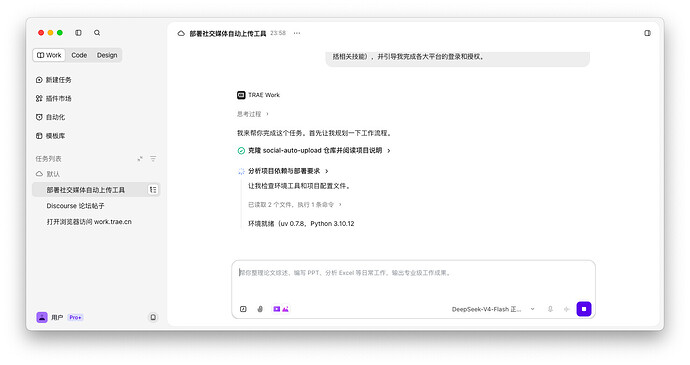Toggle the left sidebar panel icon

pos(78,33)
